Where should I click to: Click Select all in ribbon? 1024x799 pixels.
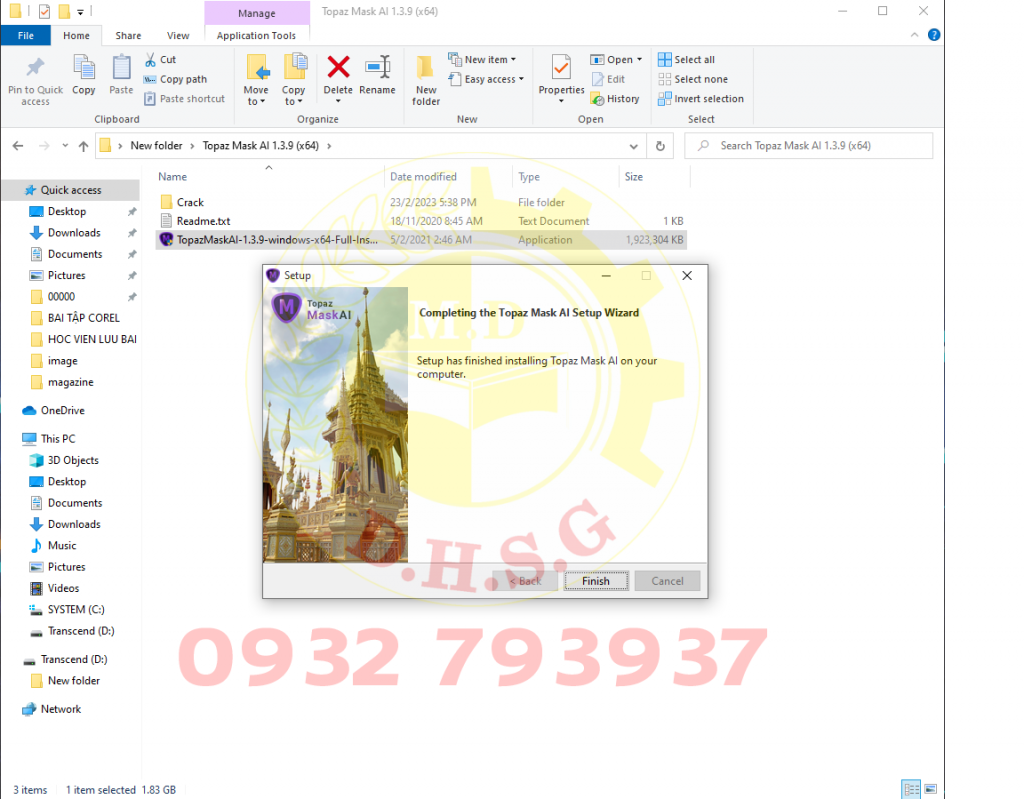[x=686, y=59]
